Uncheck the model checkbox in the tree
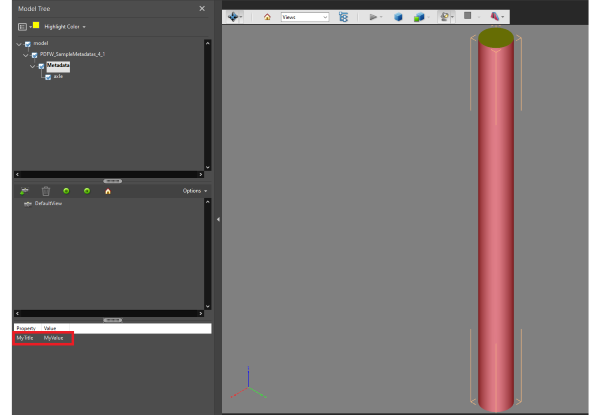 pyautogui.click(x=30, y=44)
